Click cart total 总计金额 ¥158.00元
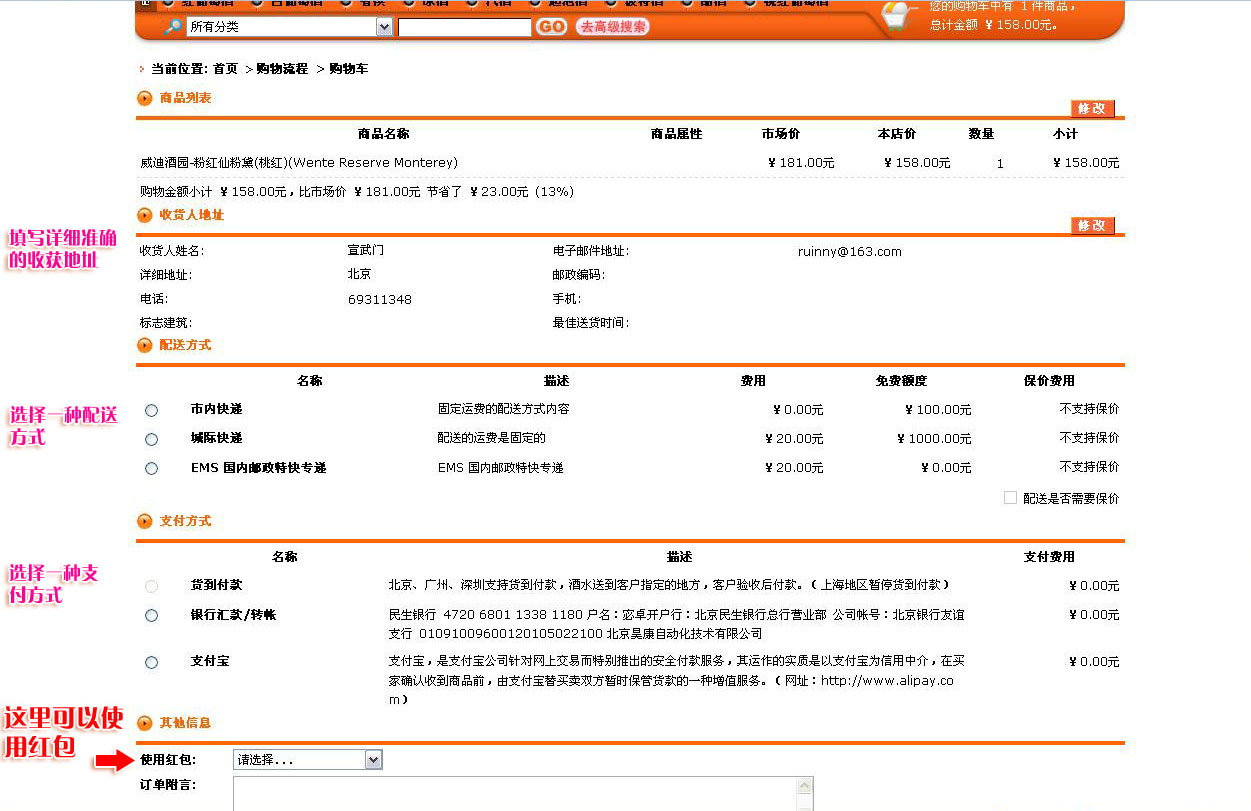 pos(993,25)
